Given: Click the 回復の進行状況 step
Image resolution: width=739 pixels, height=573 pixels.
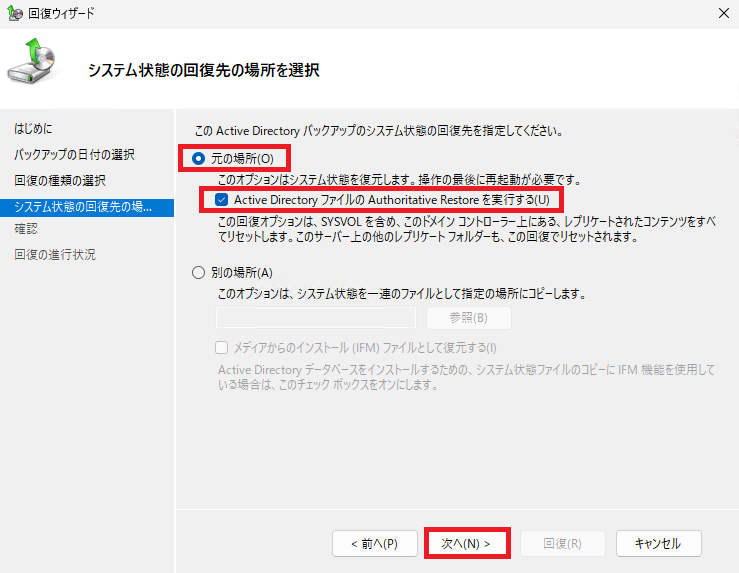Looking at the screenshot, I should 55,255.
